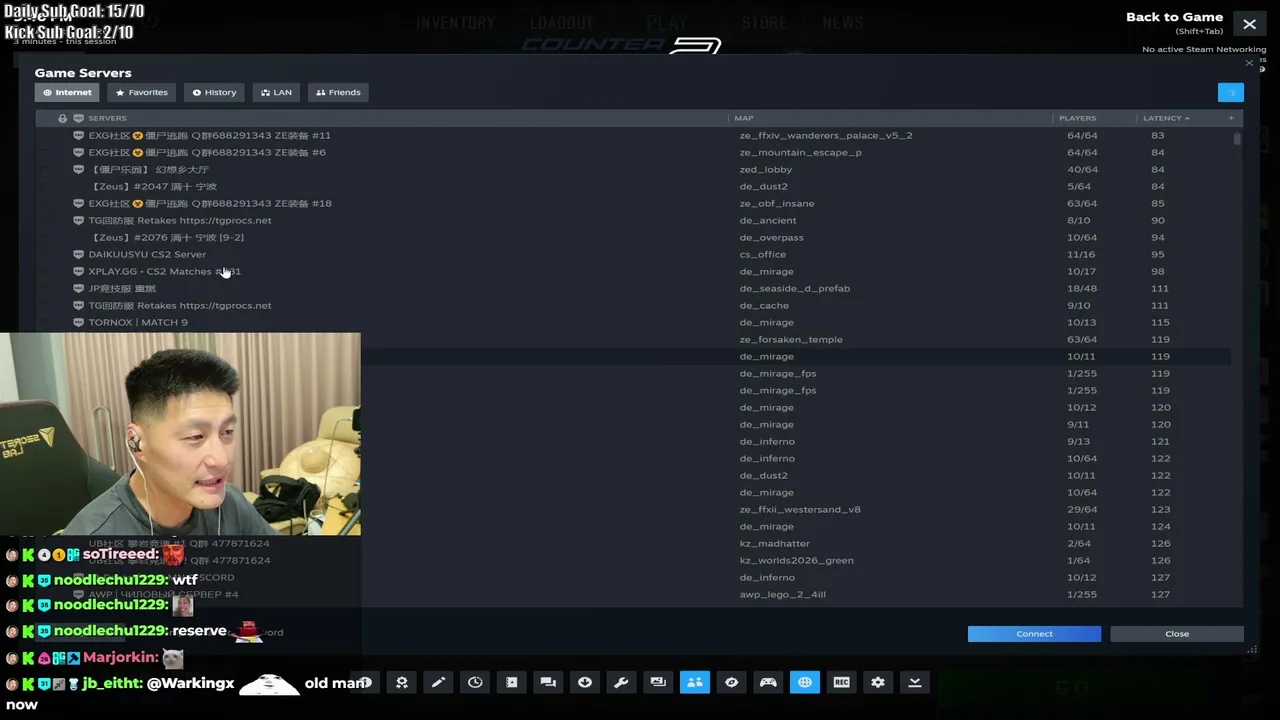The image size is (1280, 720).
Task: Click map name awp_lego_2_4ill
Action: pos(783,594)
